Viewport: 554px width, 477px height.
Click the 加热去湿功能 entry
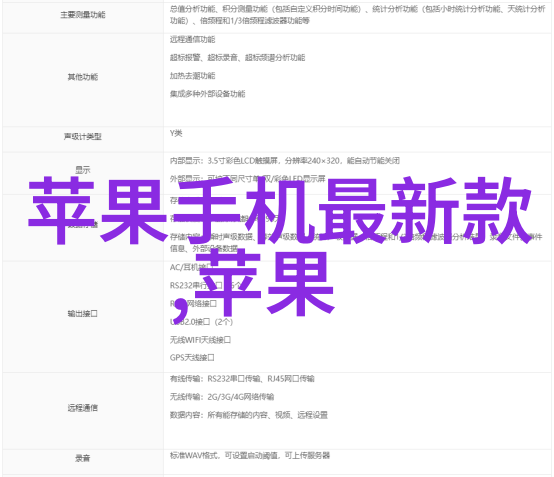193,76
